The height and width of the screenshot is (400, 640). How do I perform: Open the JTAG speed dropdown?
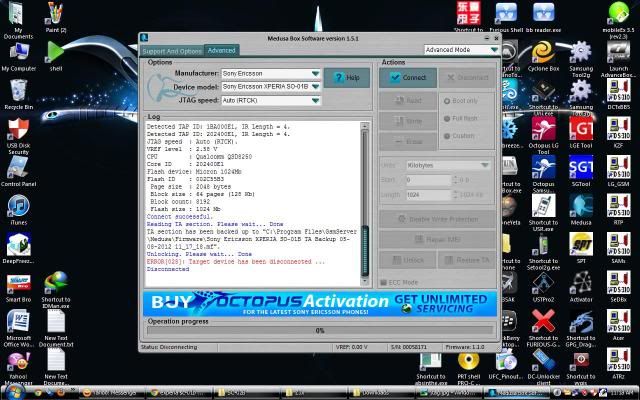coord(271,100)
